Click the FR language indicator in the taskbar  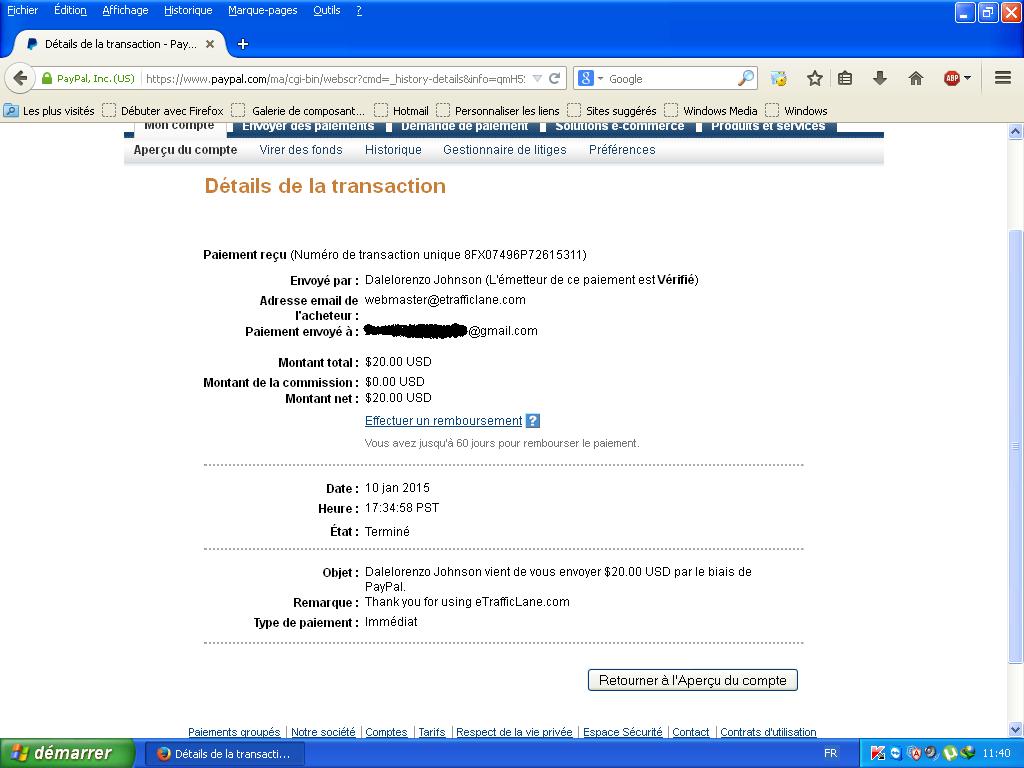tap(830, 754)
